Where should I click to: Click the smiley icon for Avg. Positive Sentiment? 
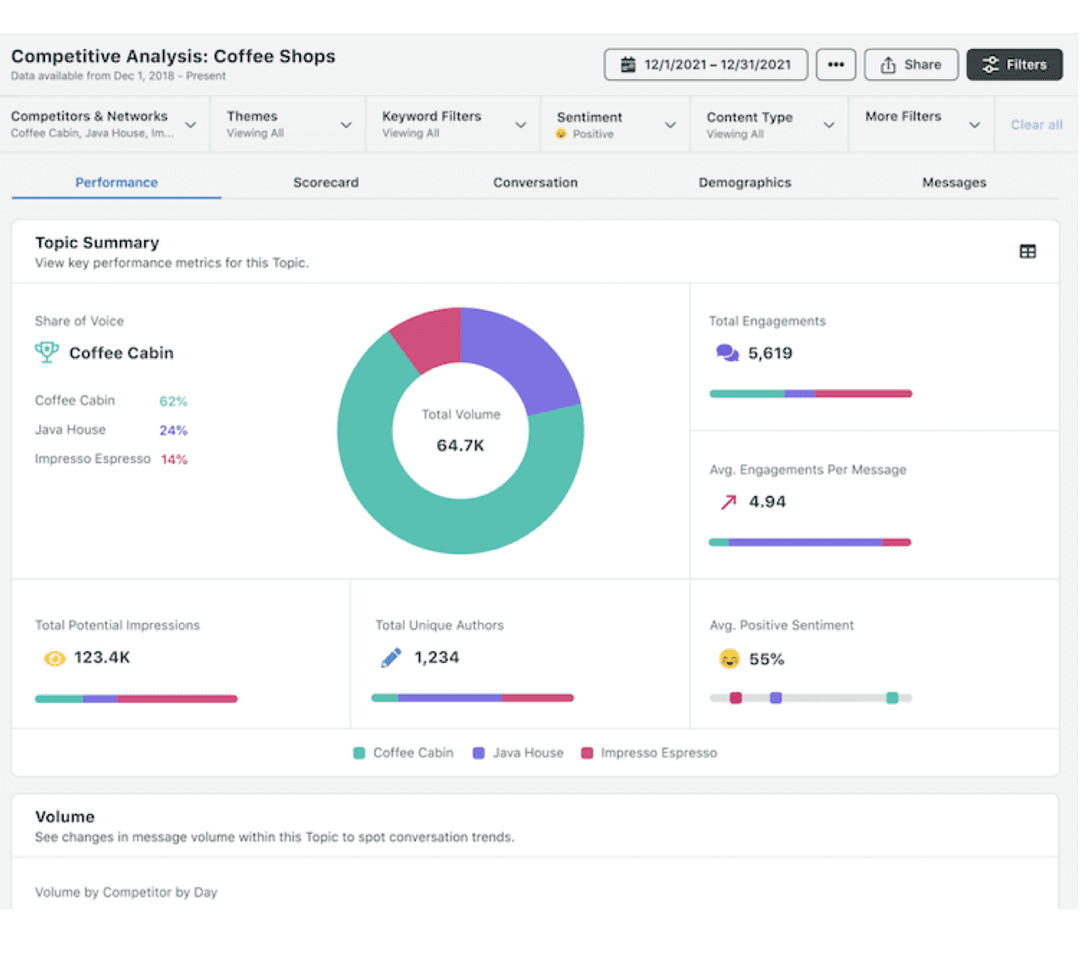[729, 659]
